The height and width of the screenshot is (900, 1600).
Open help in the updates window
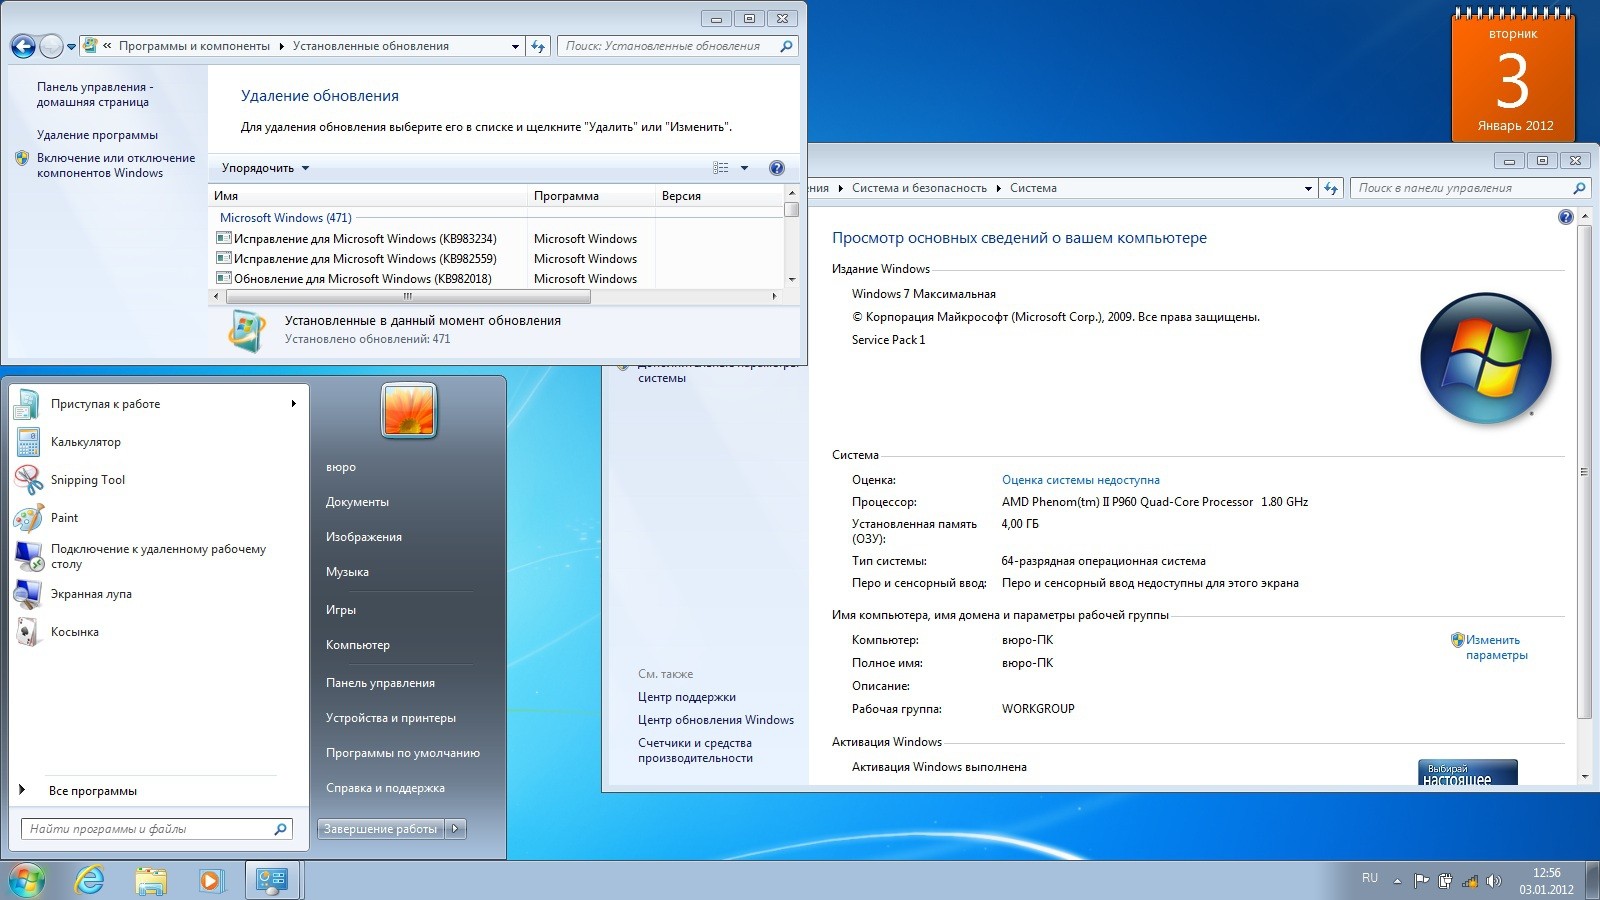point(777,168)
